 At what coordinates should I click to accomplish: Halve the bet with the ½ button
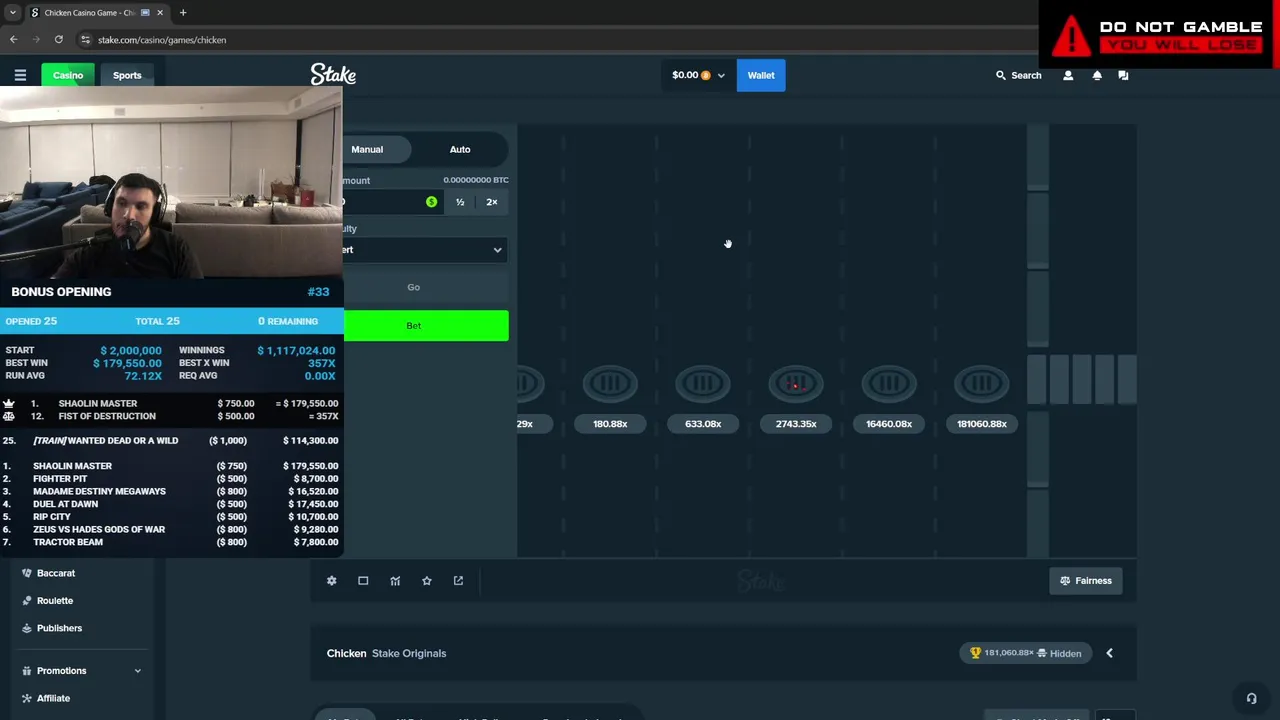pos(460,202)
